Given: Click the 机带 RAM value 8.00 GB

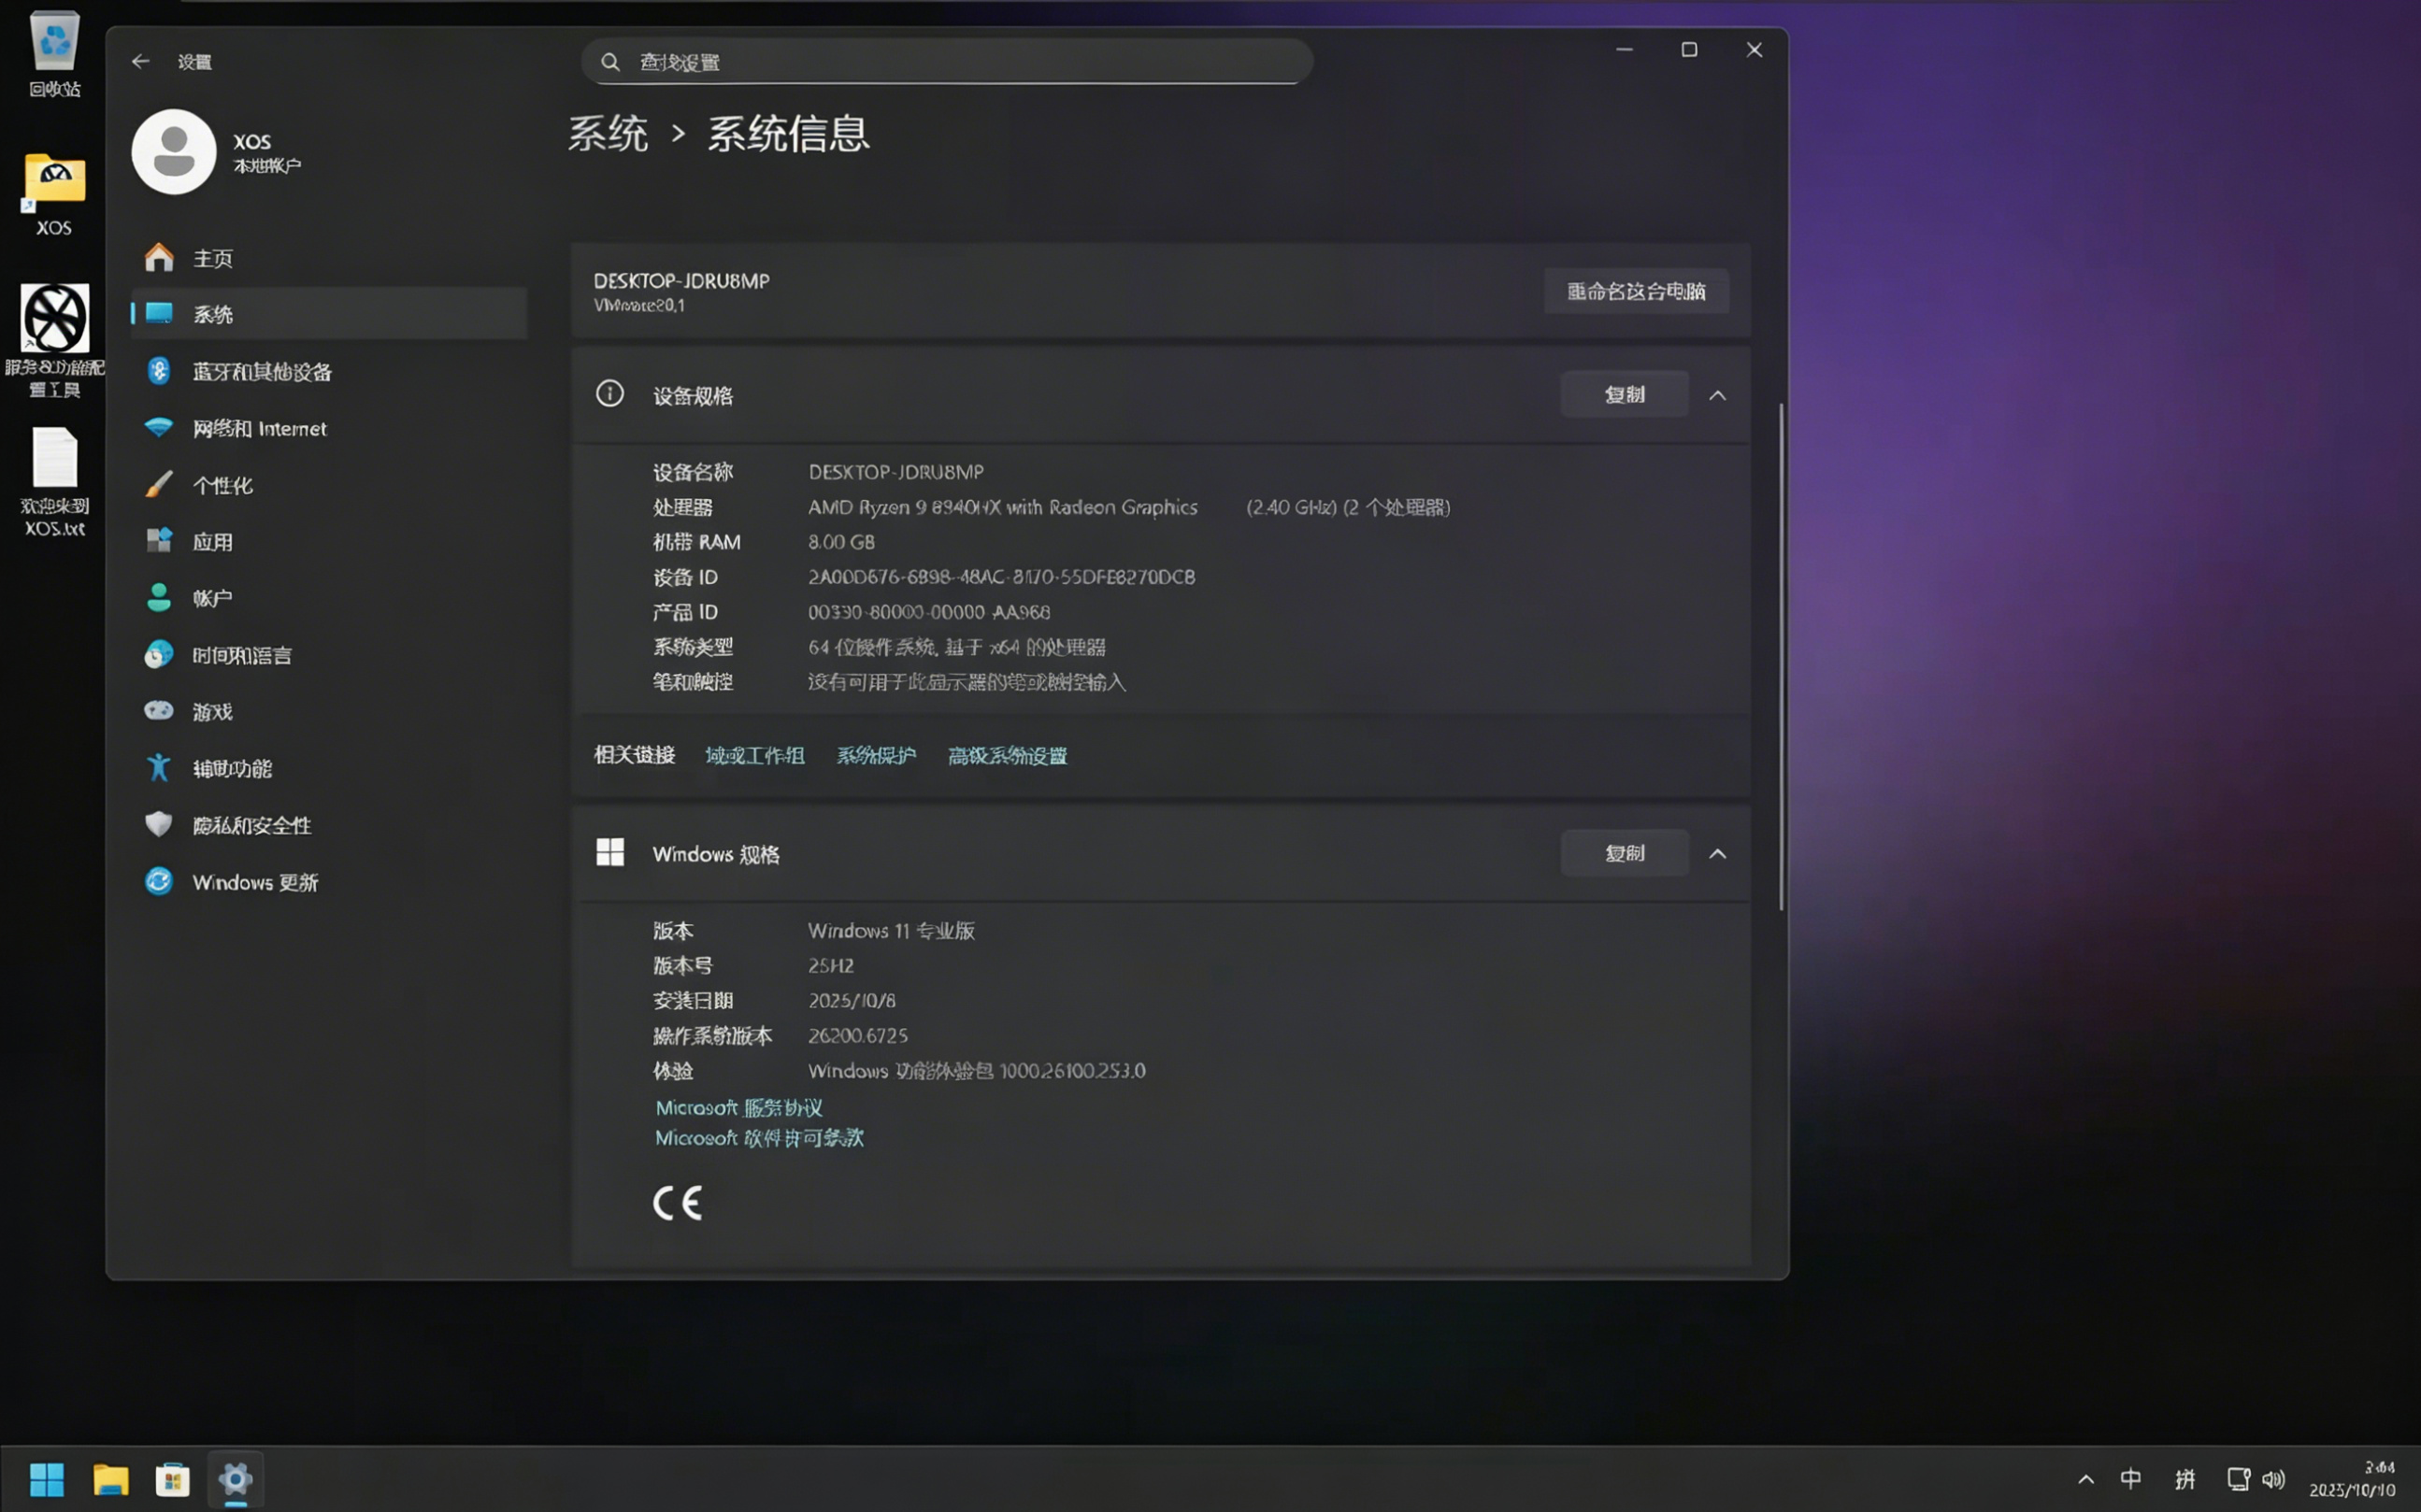Looking at the screenshot, I should point(841,542).
